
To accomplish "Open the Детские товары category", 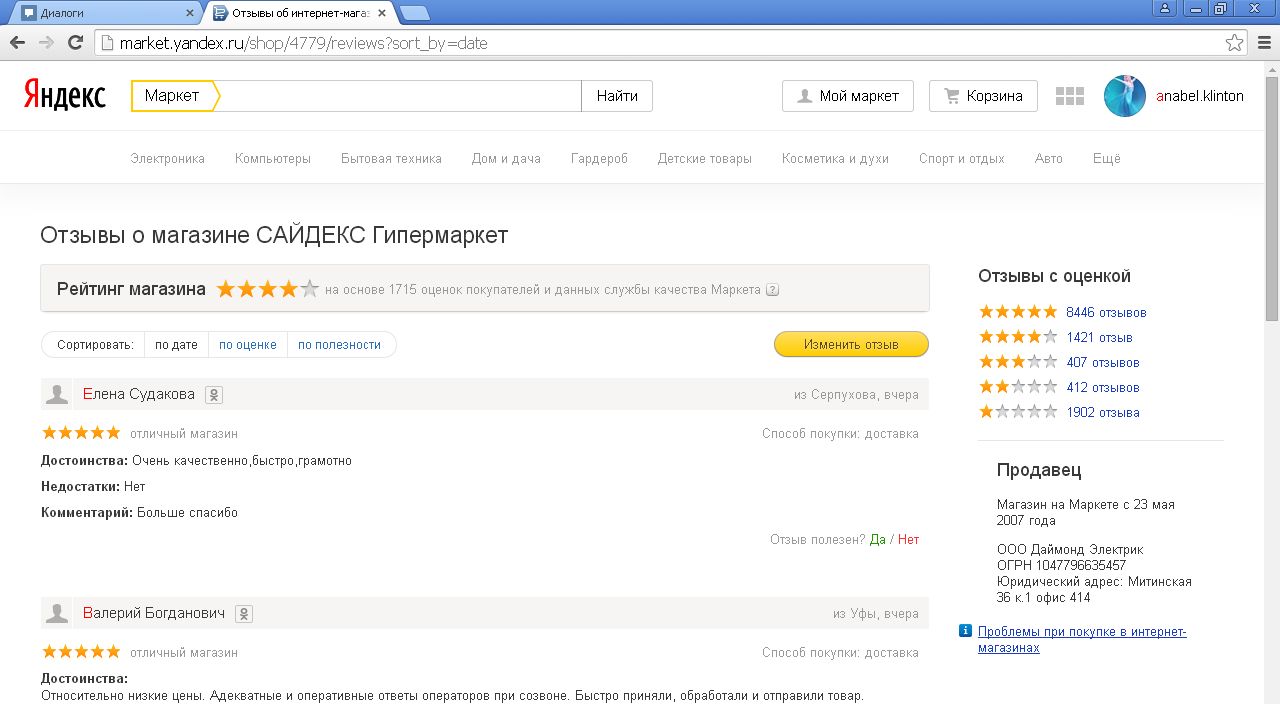I will [704, 158].
